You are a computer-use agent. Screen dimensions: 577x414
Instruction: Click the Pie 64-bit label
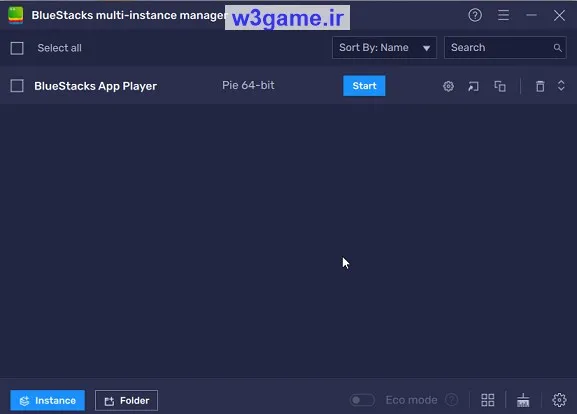pyautogui.click(x=248, y=85)
